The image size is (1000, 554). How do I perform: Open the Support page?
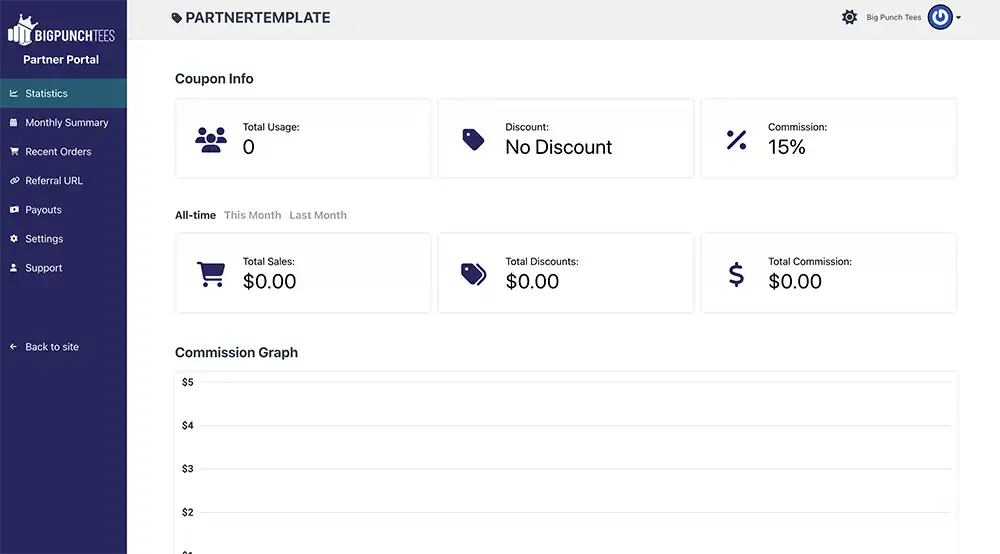click(44, 268)
